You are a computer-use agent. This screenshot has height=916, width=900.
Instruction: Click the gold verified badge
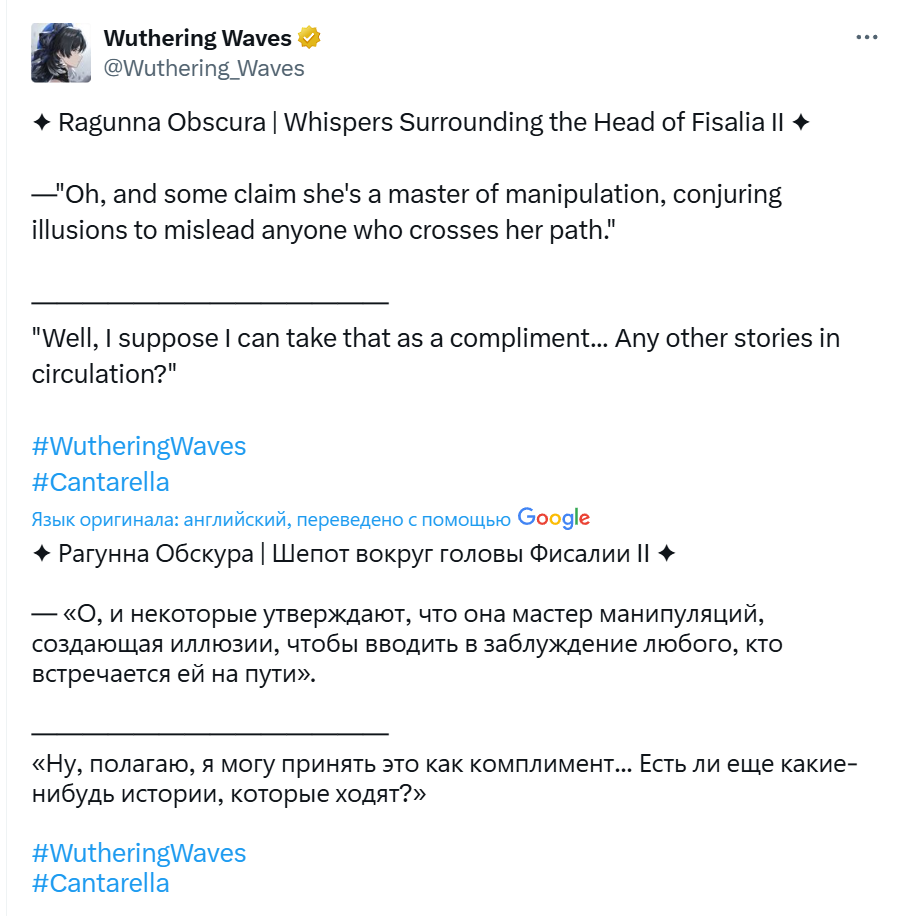pos(309,37)
